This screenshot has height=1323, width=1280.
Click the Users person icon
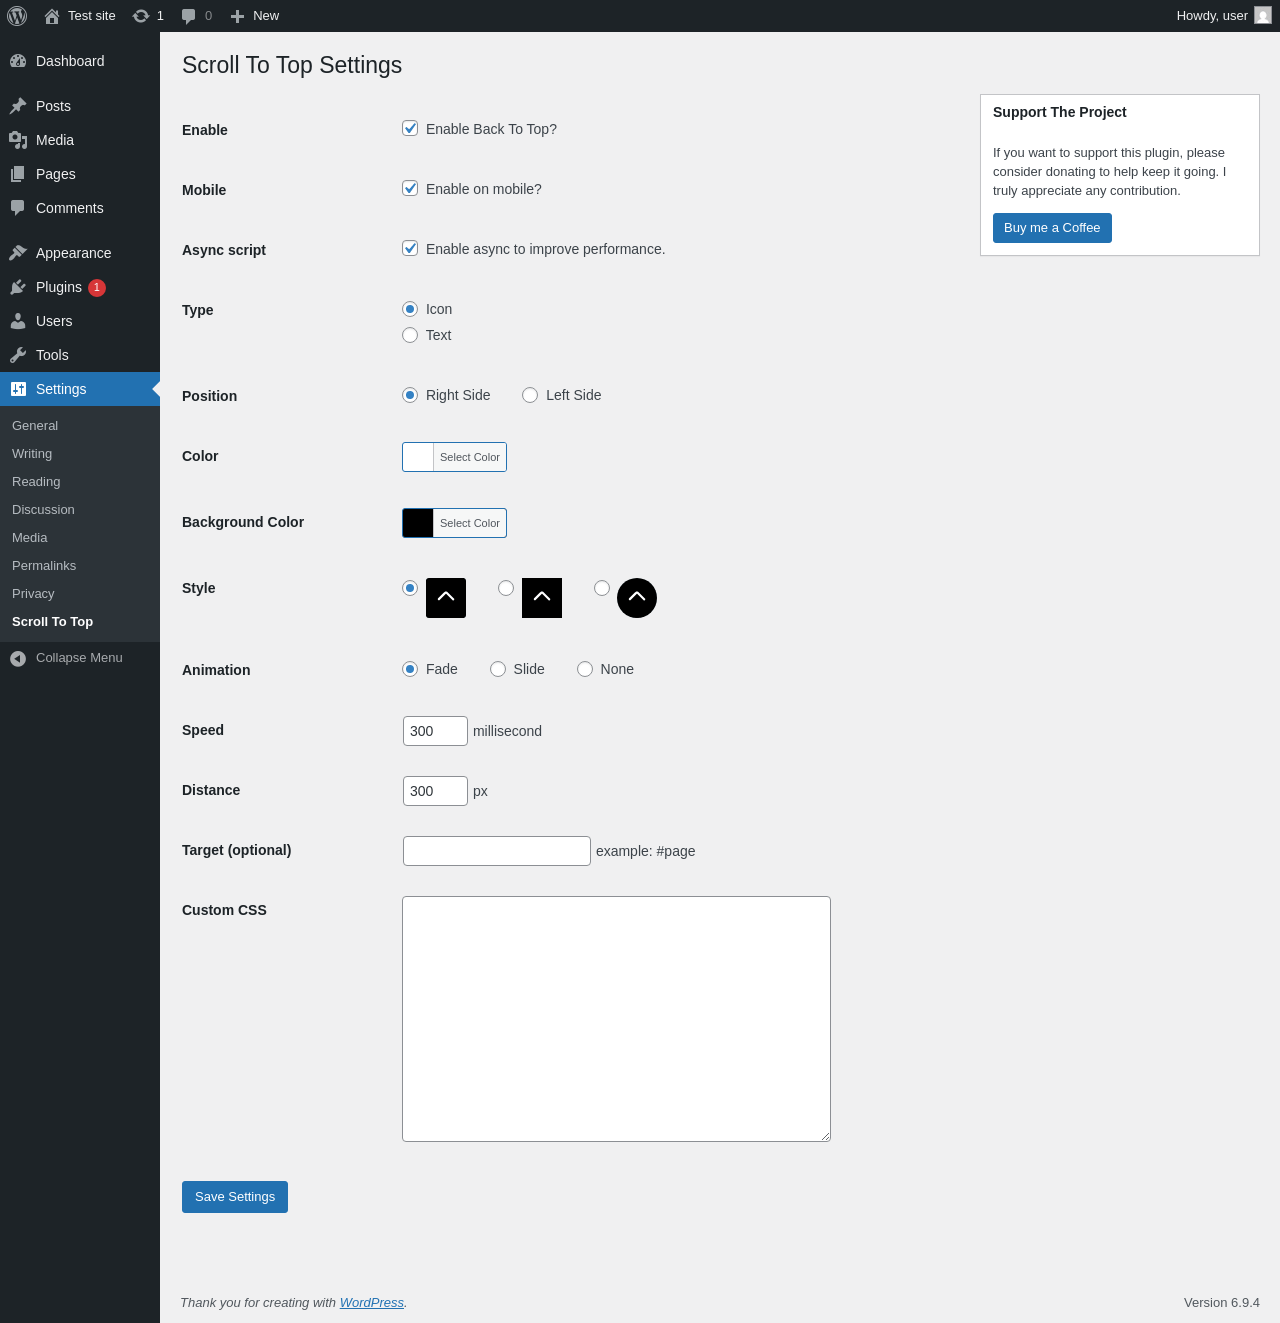18,321
